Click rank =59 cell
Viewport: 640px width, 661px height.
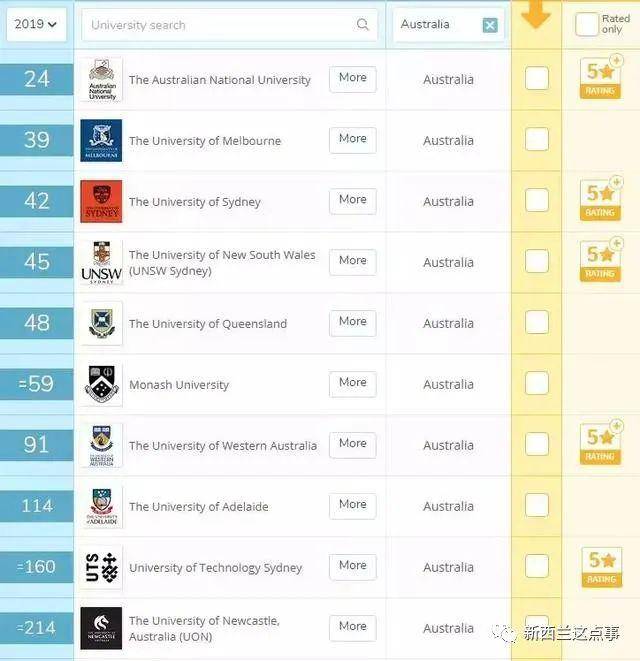point(37,384)
